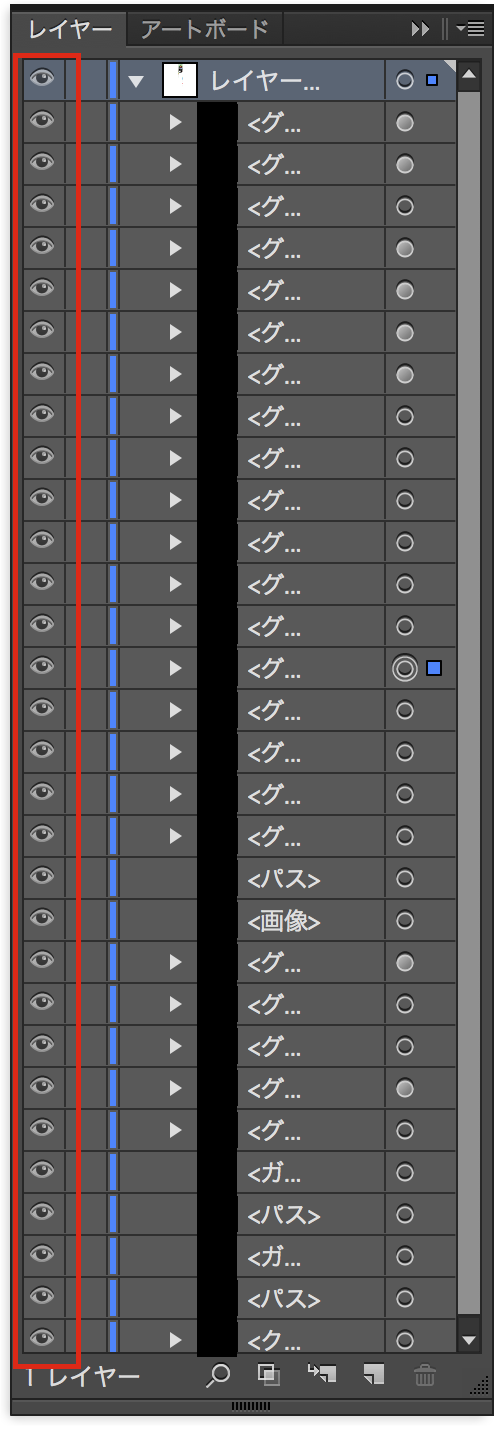This screenshot has width=494, height=1430.
Task: Click the target circle of the <ク...> row
Action: click(x=404, y=1340)
